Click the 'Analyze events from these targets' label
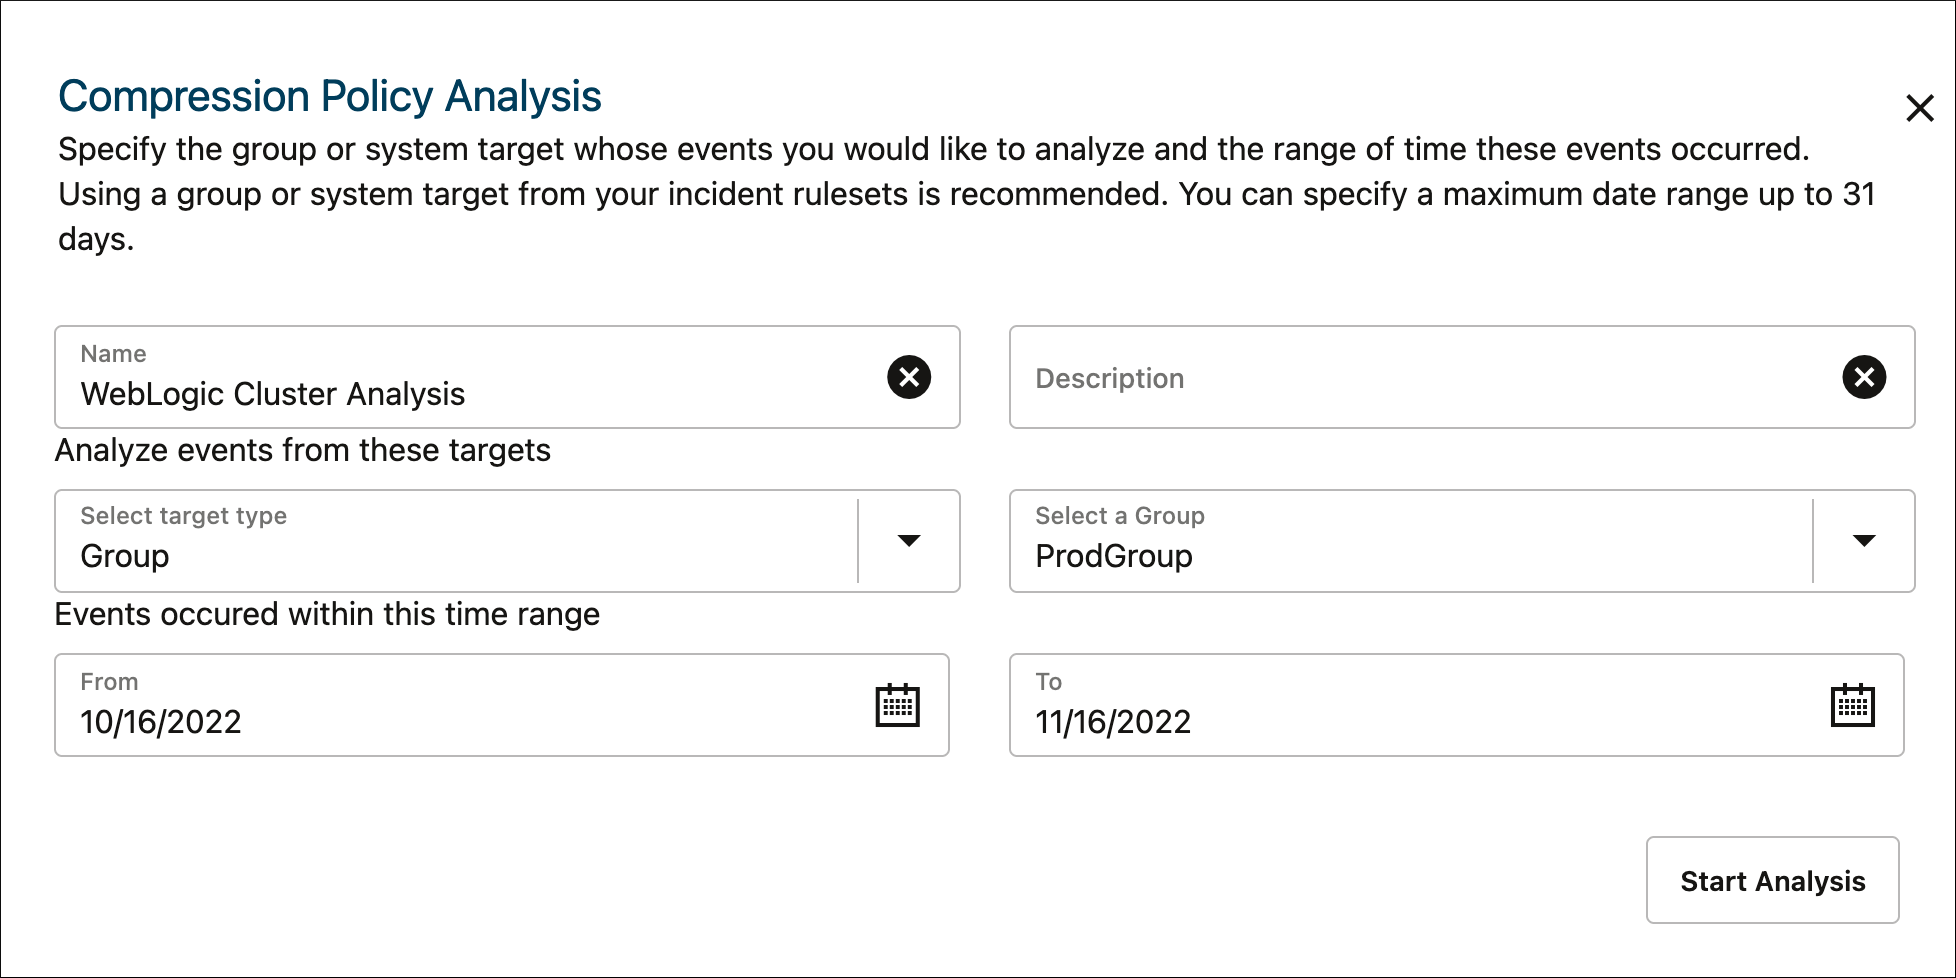The height and width of the screenshot is (978, 1956). coord(303,450)
